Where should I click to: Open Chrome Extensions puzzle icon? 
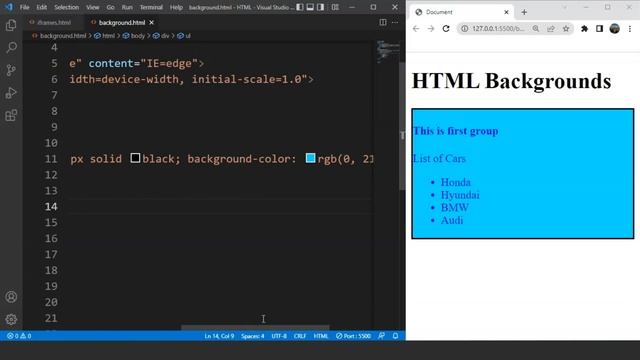click(584, 29)
